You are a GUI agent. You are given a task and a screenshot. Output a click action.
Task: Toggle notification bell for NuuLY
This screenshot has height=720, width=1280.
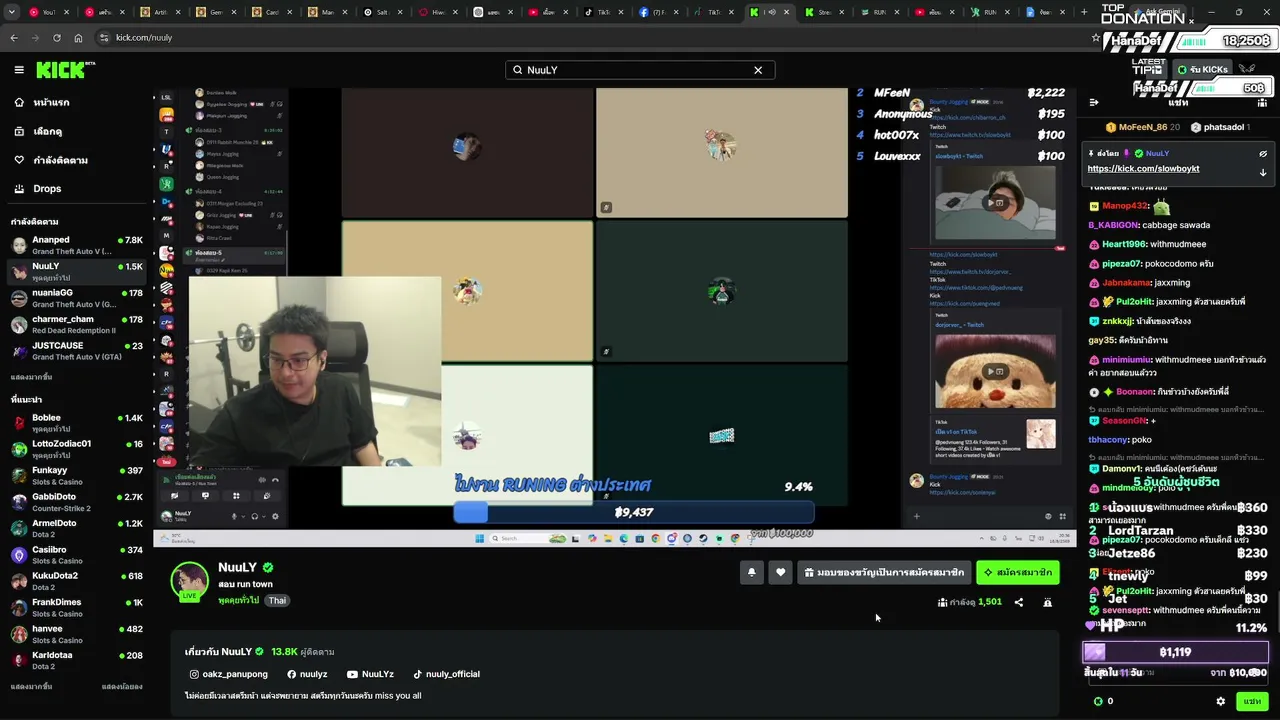pyautogui.click(x=751, y=573)
